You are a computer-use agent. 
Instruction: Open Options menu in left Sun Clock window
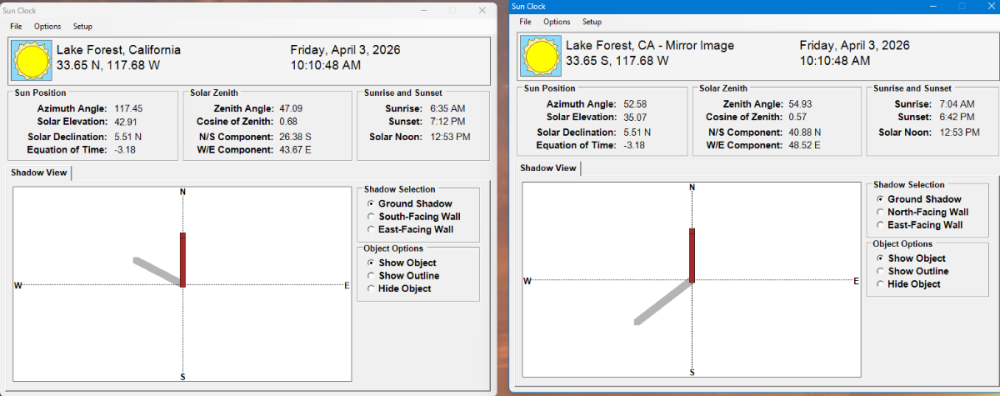click(x=47, y=26)
